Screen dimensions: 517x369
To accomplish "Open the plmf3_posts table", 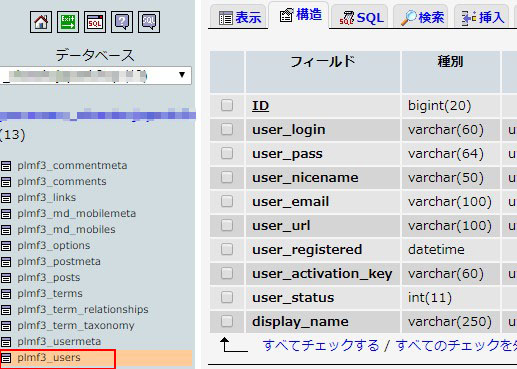I will [49, 278].
